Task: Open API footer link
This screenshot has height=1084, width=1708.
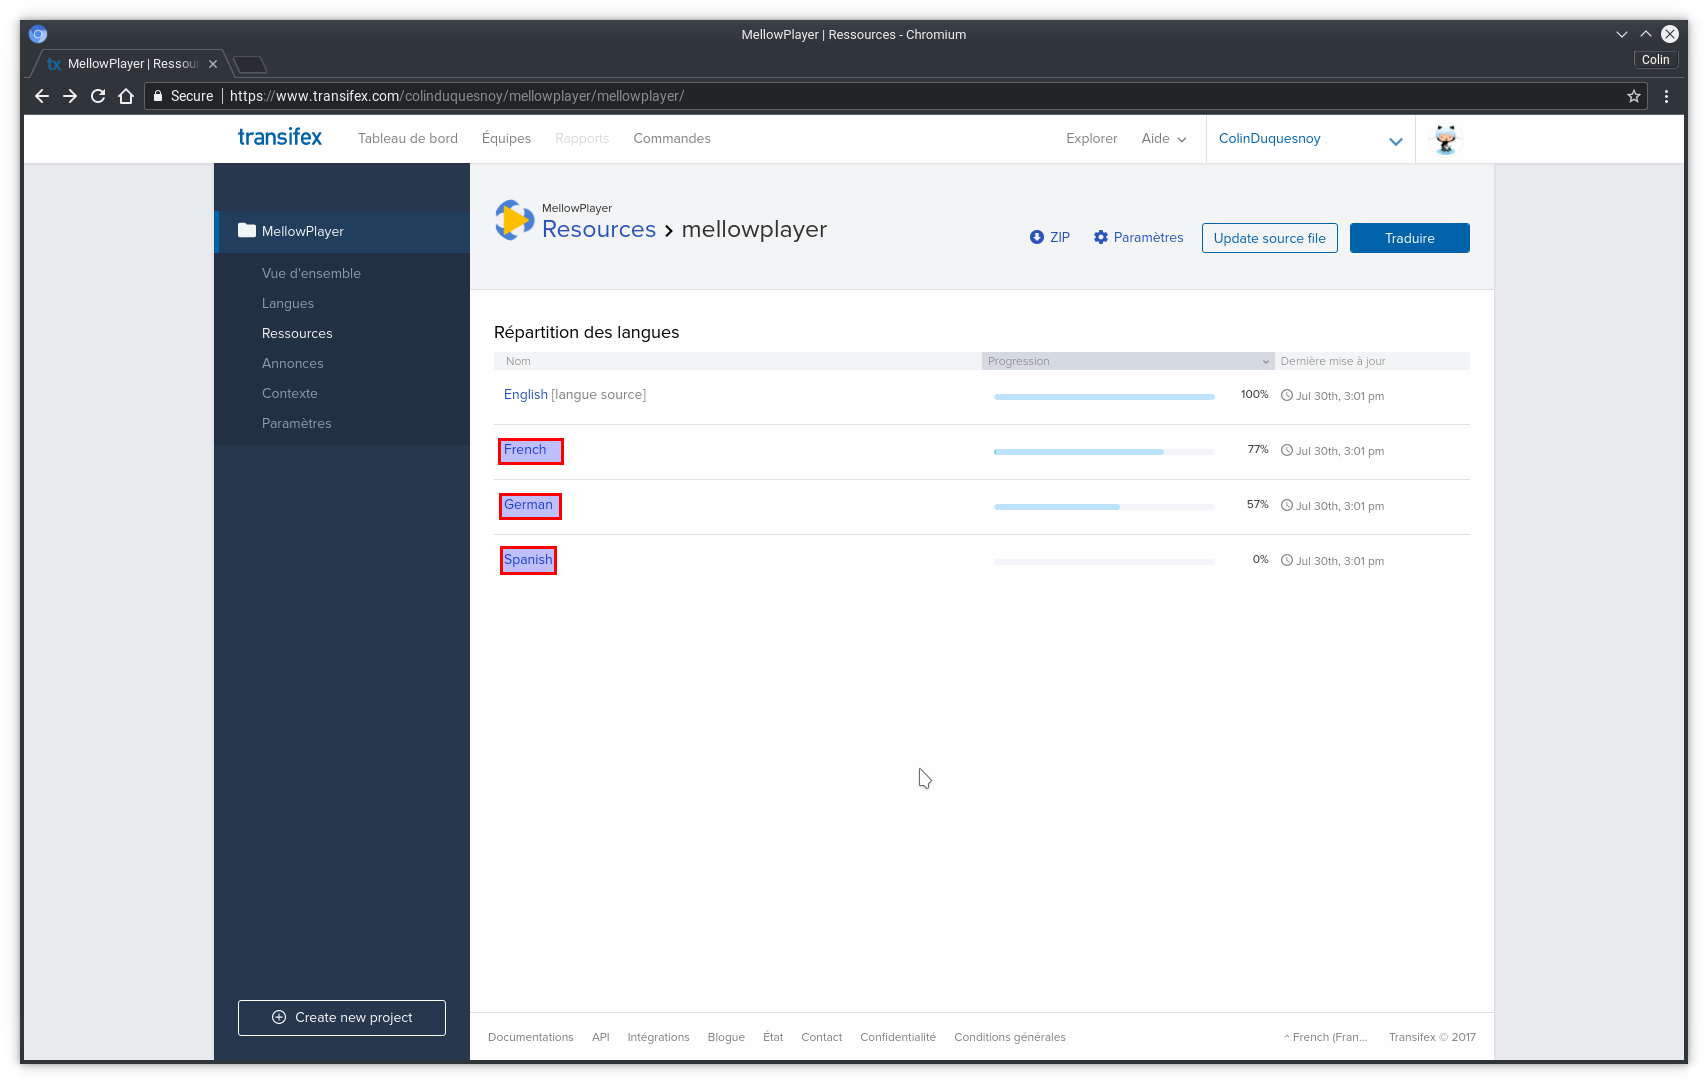Action: coord(600,1037)
